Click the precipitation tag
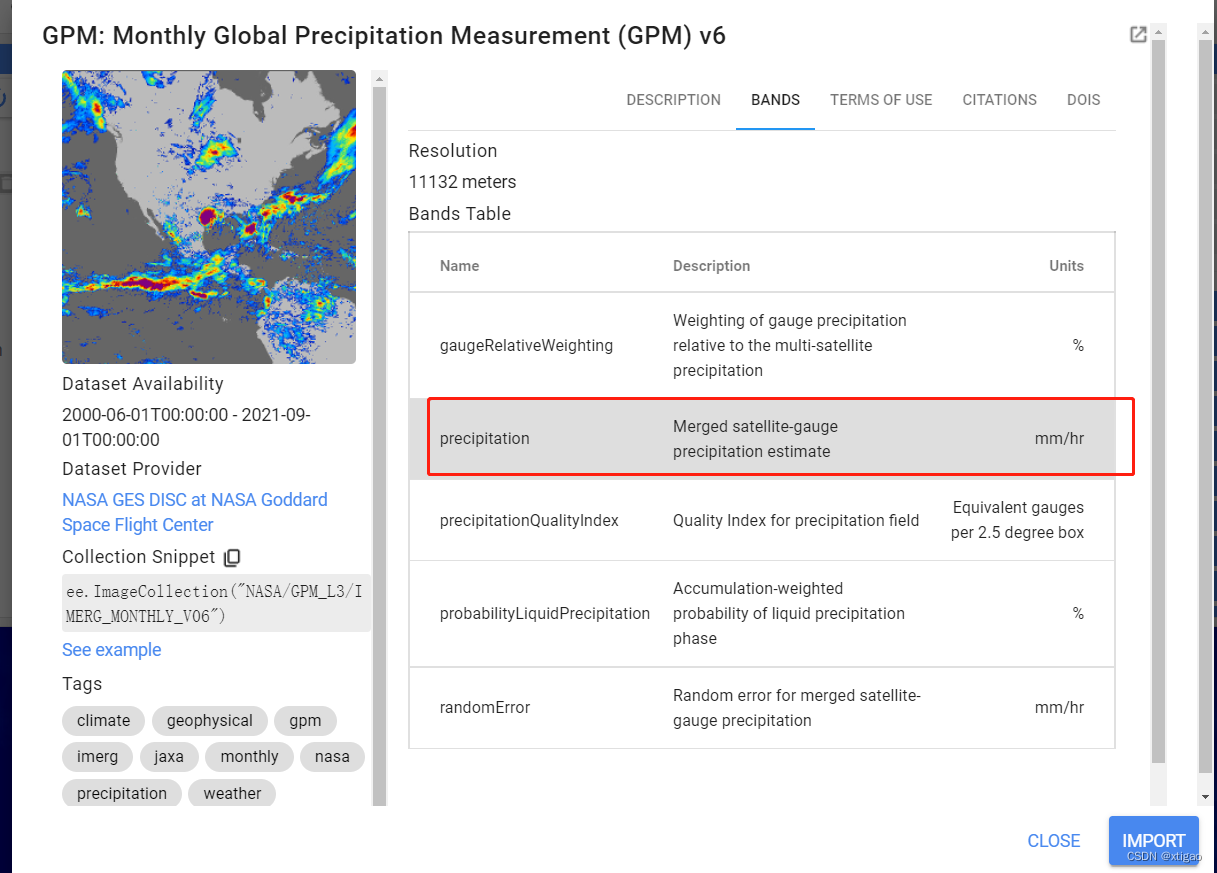Screen dimensions: 1217x873 point(121,792)
